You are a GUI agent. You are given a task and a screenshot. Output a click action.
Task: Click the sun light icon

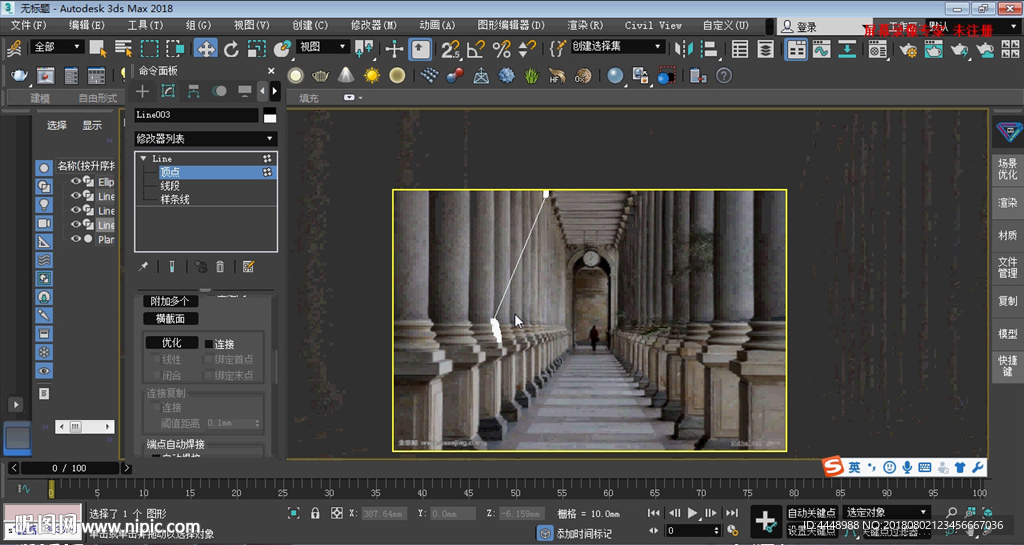[x=372, y=76]
